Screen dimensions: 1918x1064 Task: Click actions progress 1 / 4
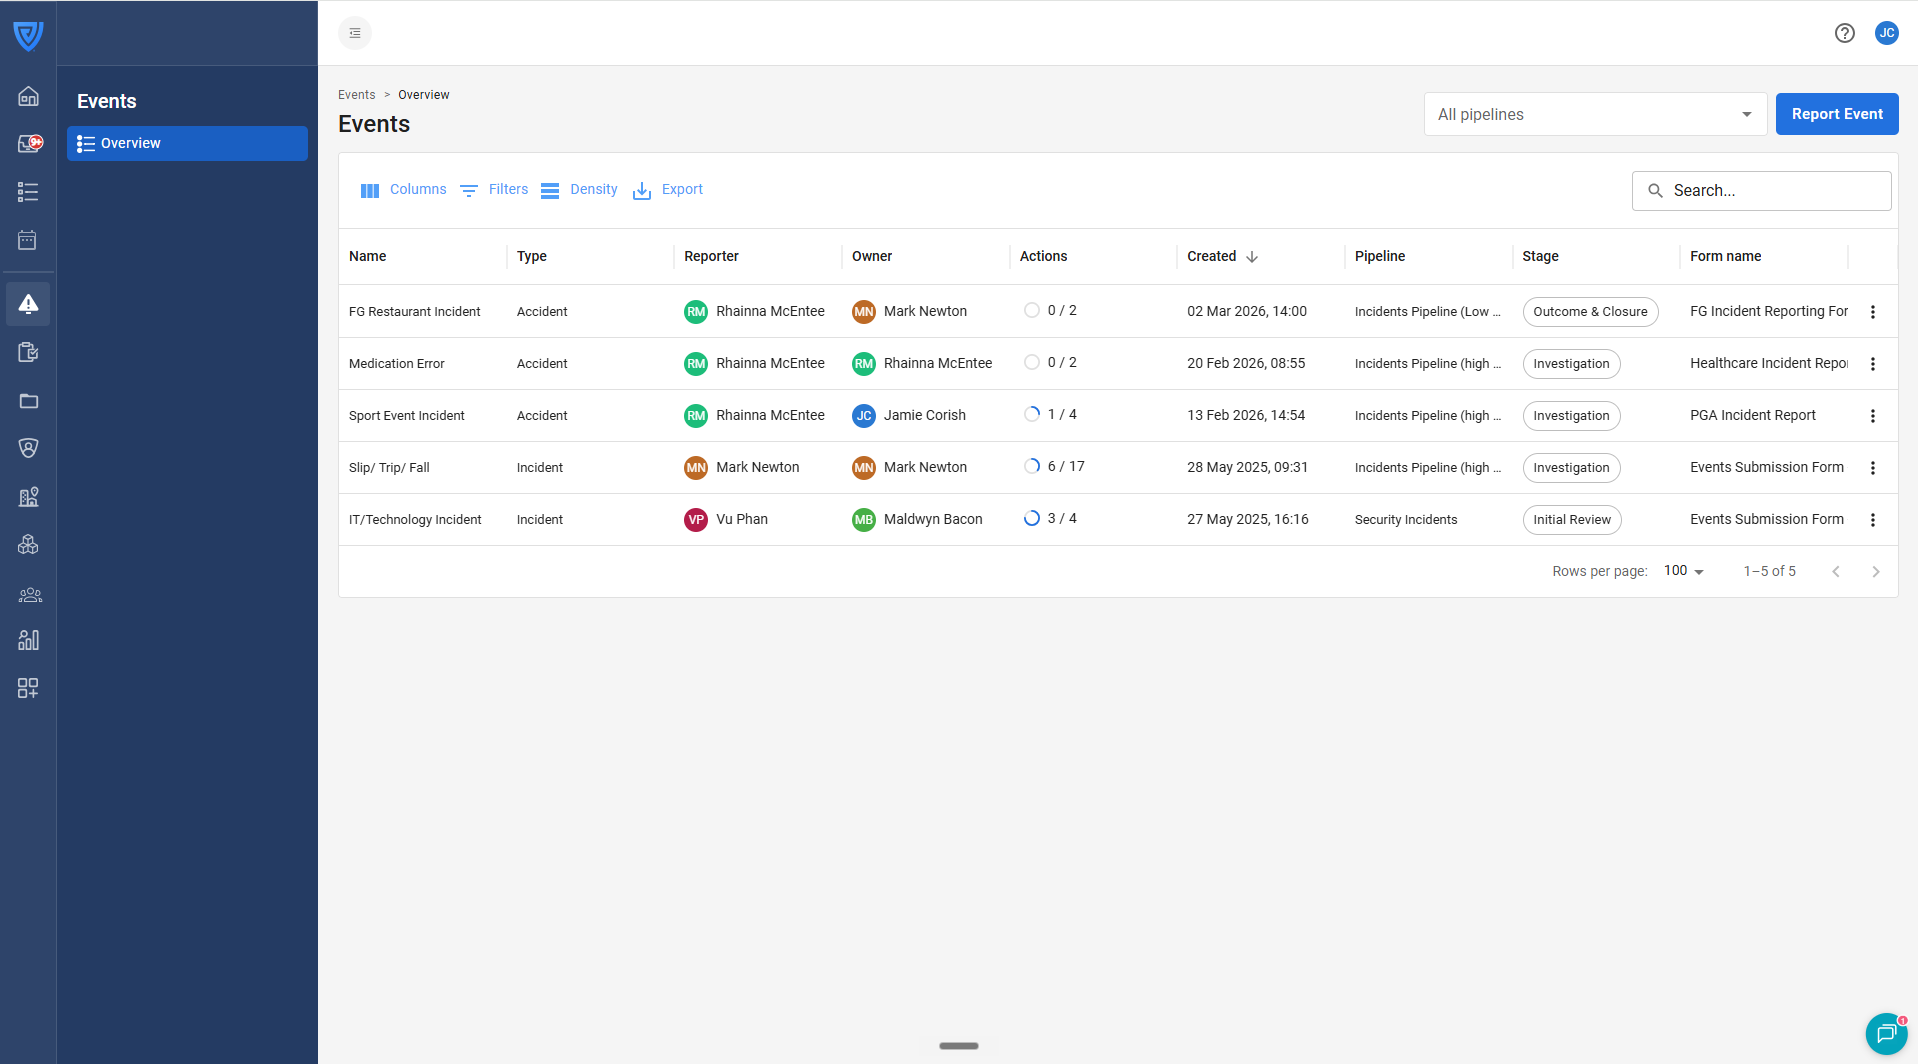[1050, 415]
